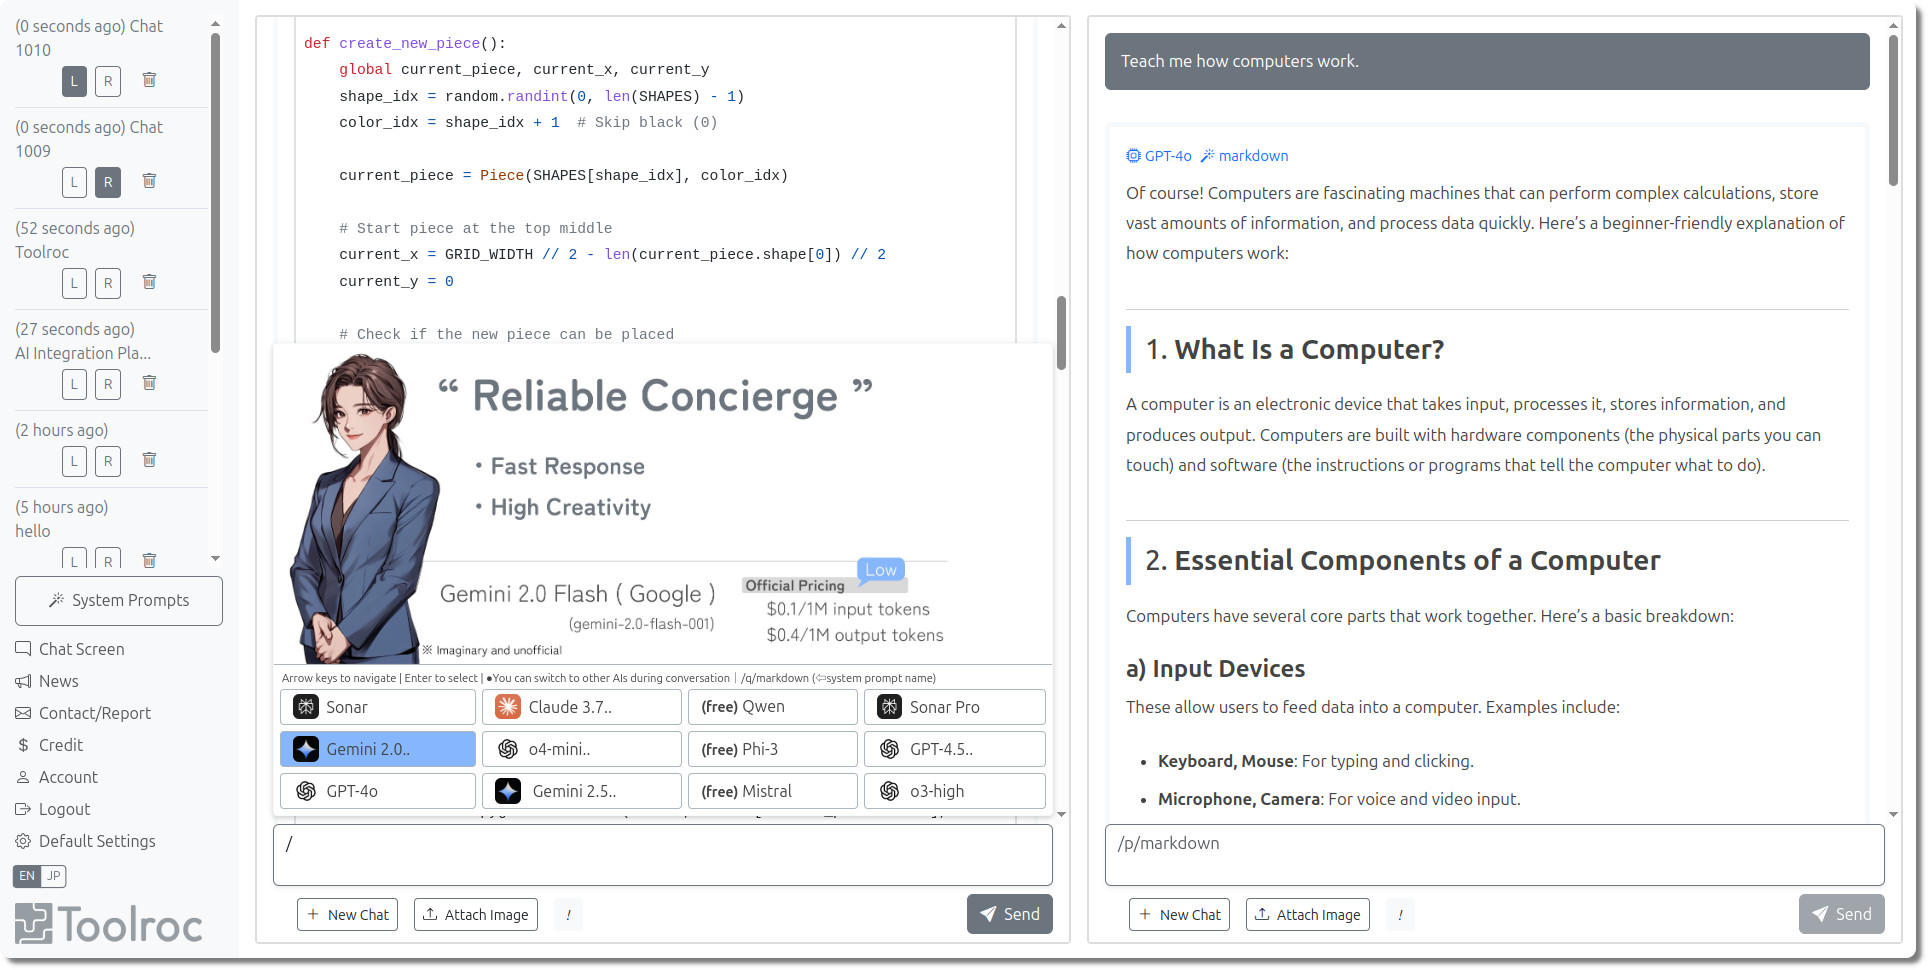Go to Chat Screen
Image resolution: width=1928 pixels, height=970 pixels.
click(x=70, y=649)
